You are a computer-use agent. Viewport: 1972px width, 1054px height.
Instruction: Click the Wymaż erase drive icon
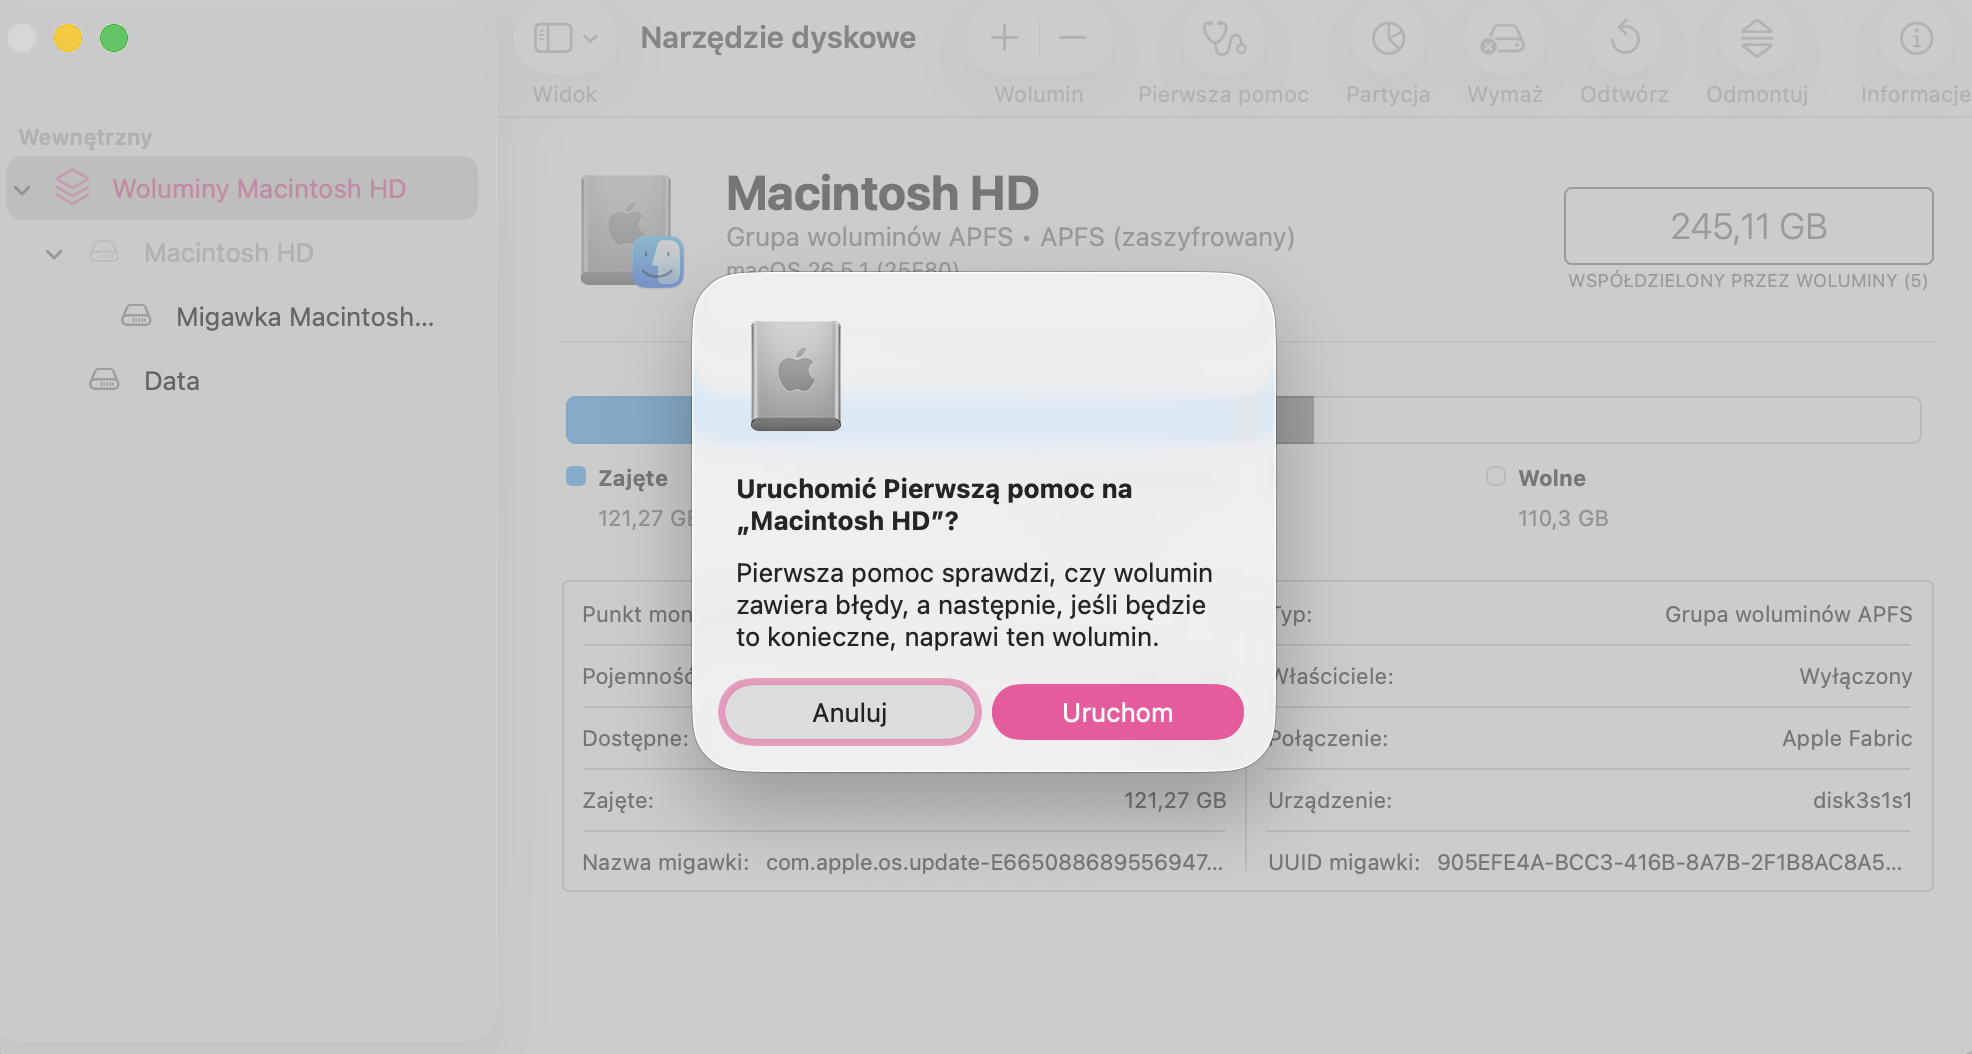tap(1503, 39)
